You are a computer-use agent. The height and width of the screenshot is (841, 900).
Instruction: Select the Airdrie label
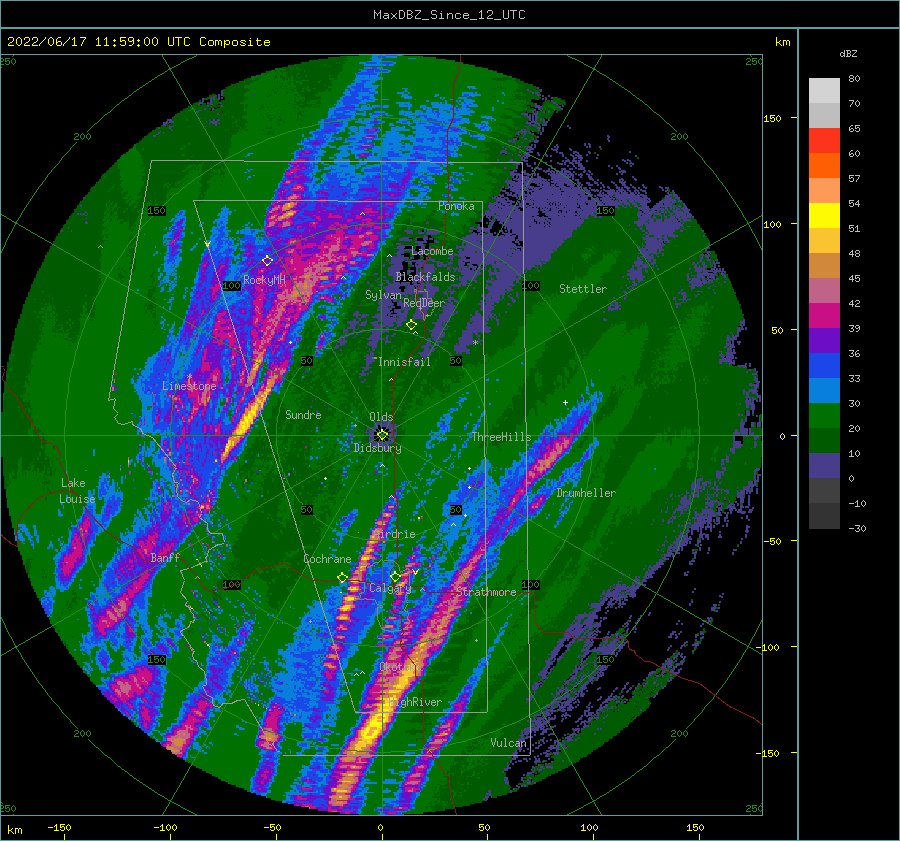[394, 534]
